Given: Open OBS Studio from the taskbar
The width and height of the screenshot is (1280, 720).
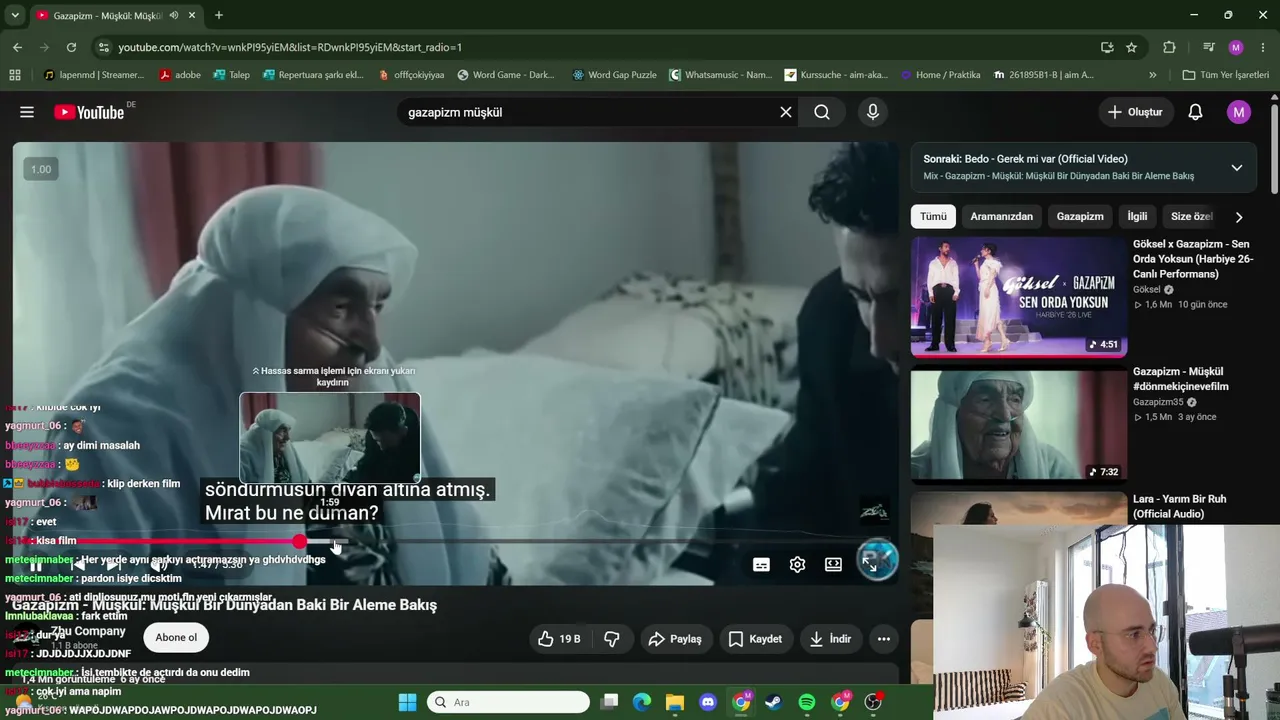Looking at the screenshot, I should 873,702.
